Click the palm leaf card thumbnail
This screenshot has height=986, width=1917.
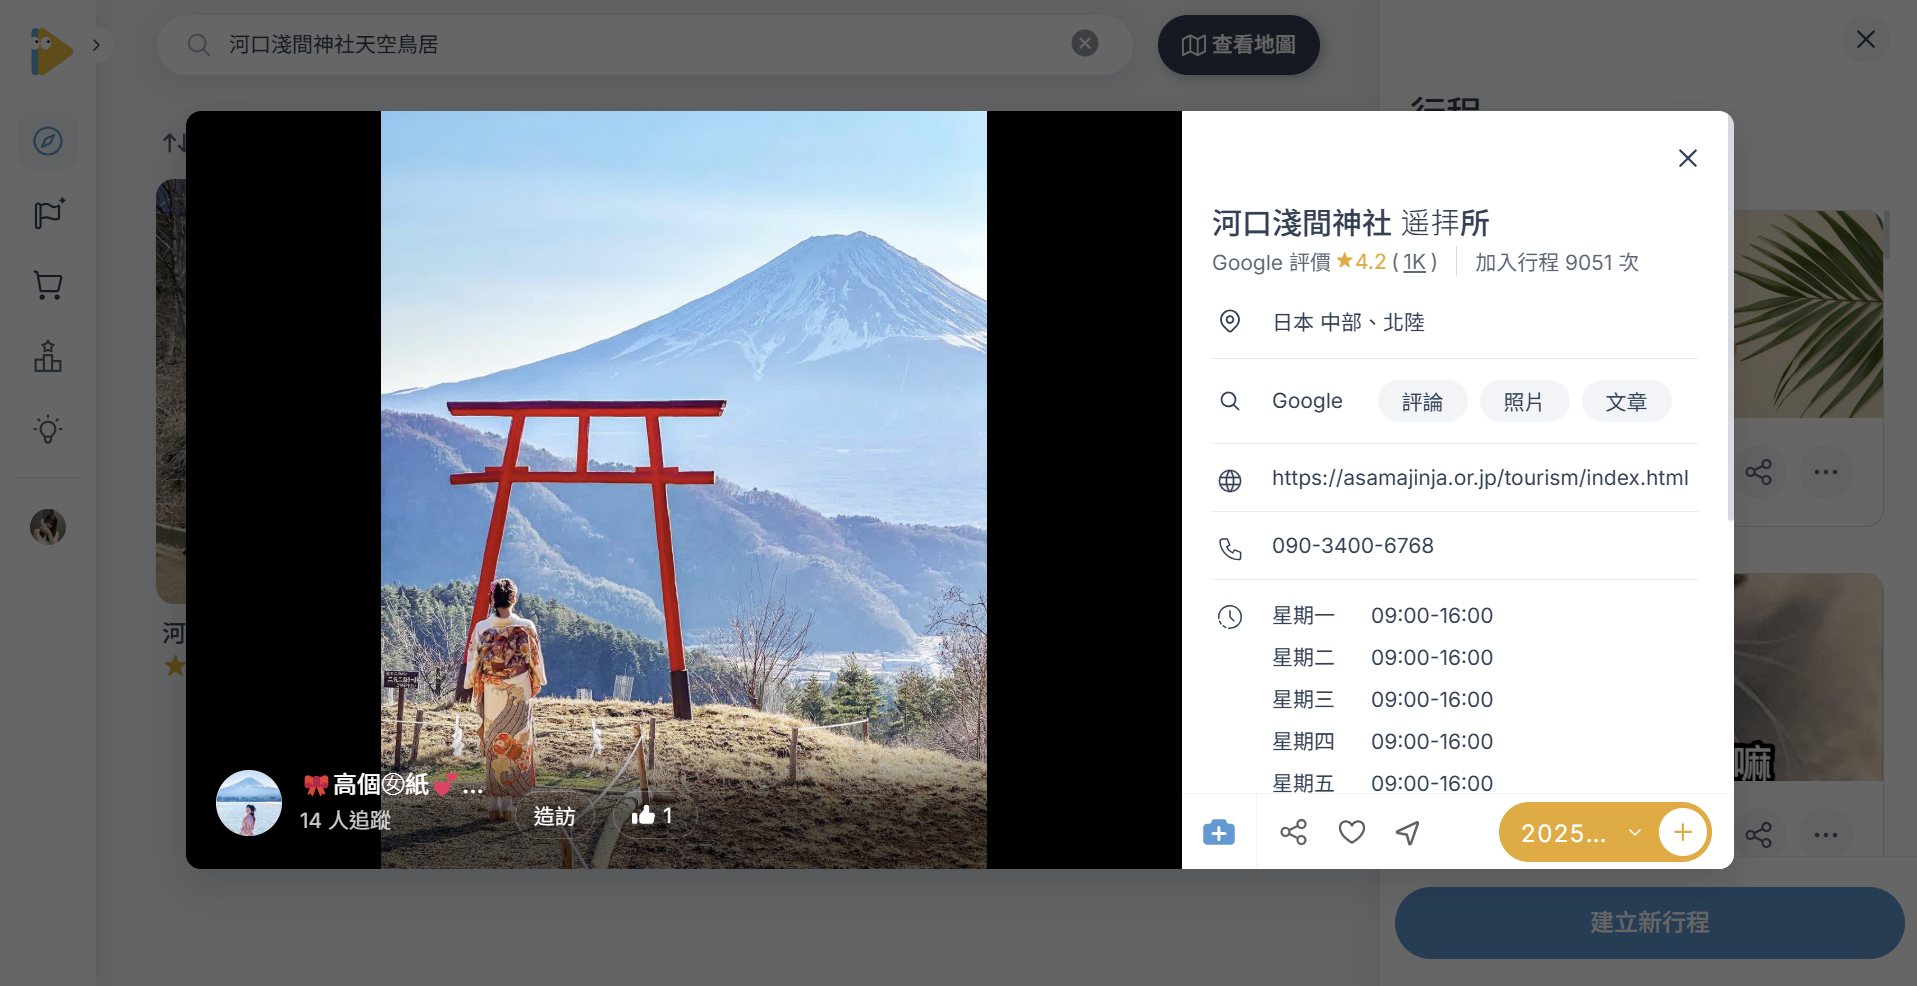point(1808,314)
